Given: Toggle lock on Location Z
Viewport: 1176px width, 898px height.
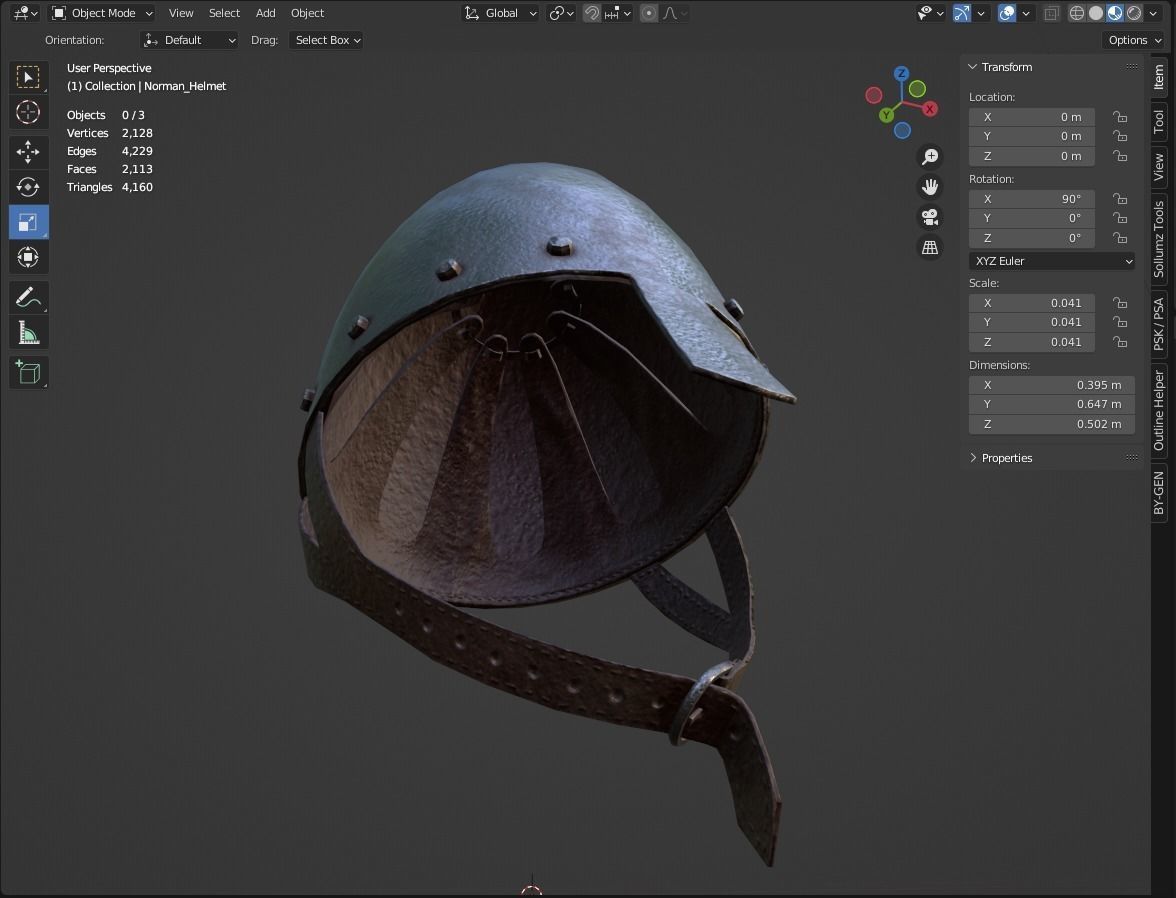Looking at the screenshot, I should coord(1120,156).
